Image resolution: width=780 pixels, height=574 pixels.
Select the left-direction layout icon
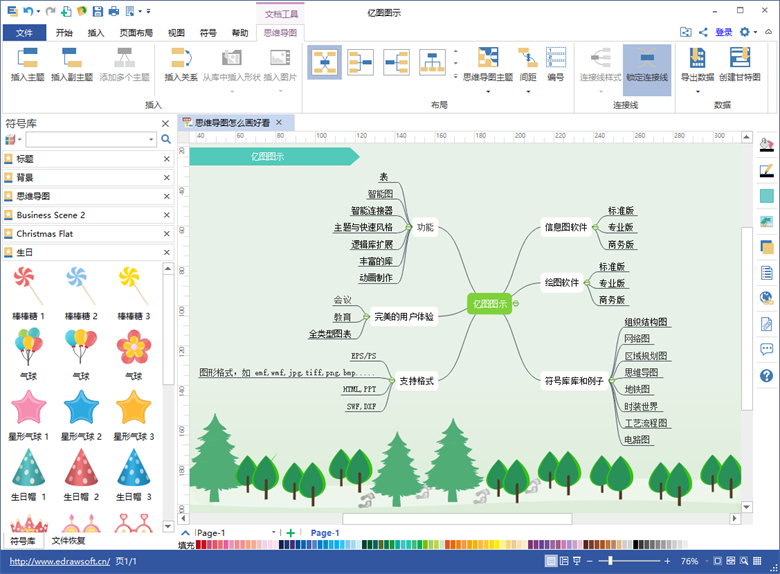click(x=396, y=62)
